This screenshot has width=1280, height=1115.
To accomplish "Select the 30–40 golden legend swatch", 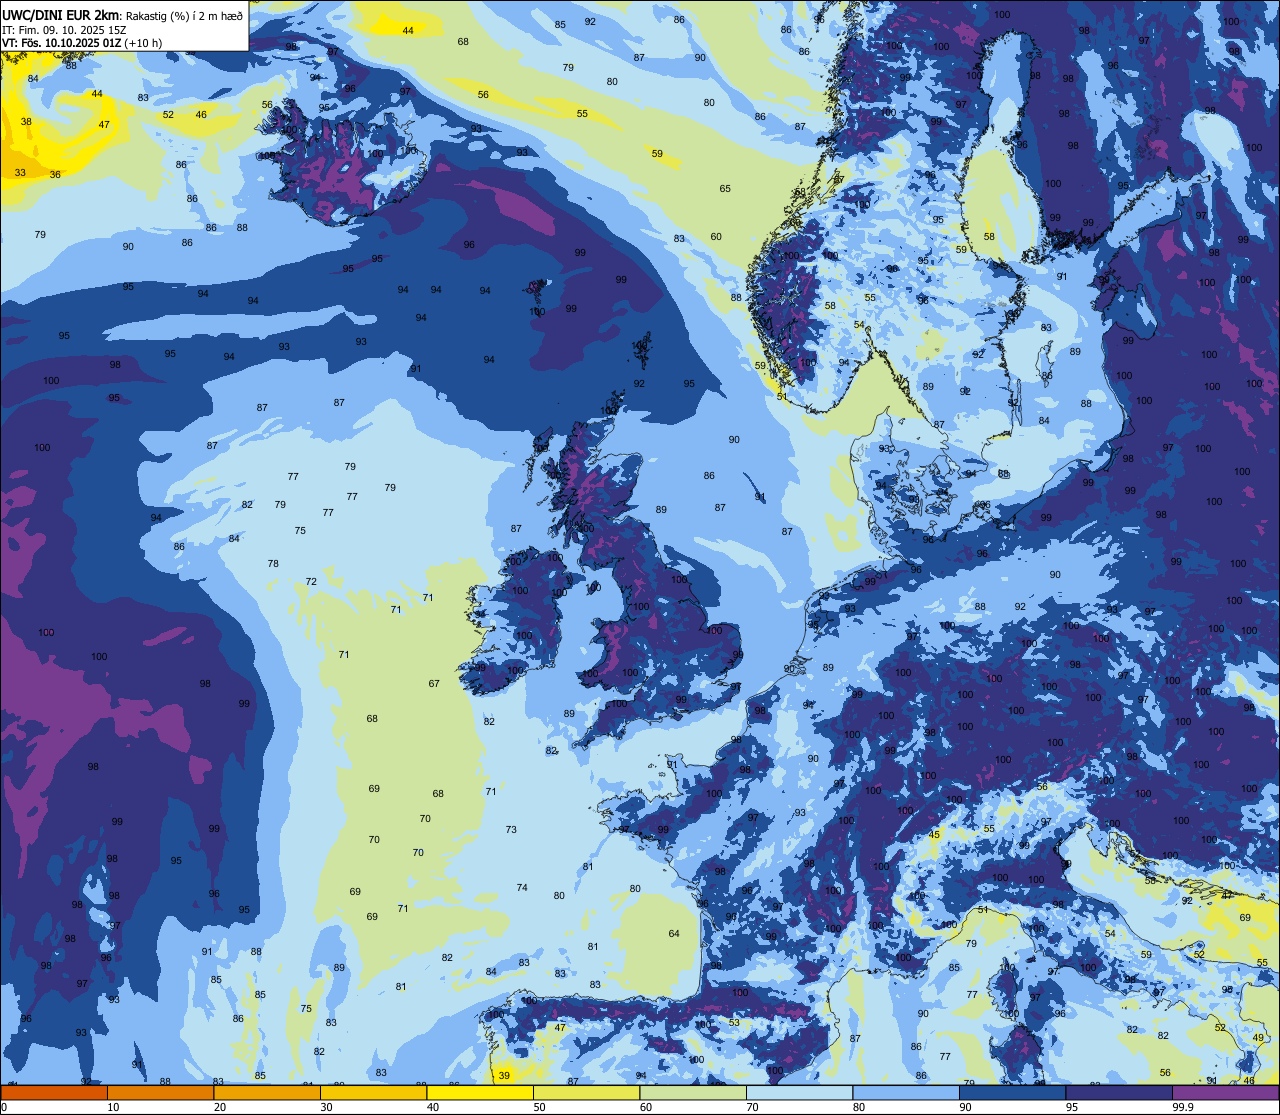I will pos(373,1092).
